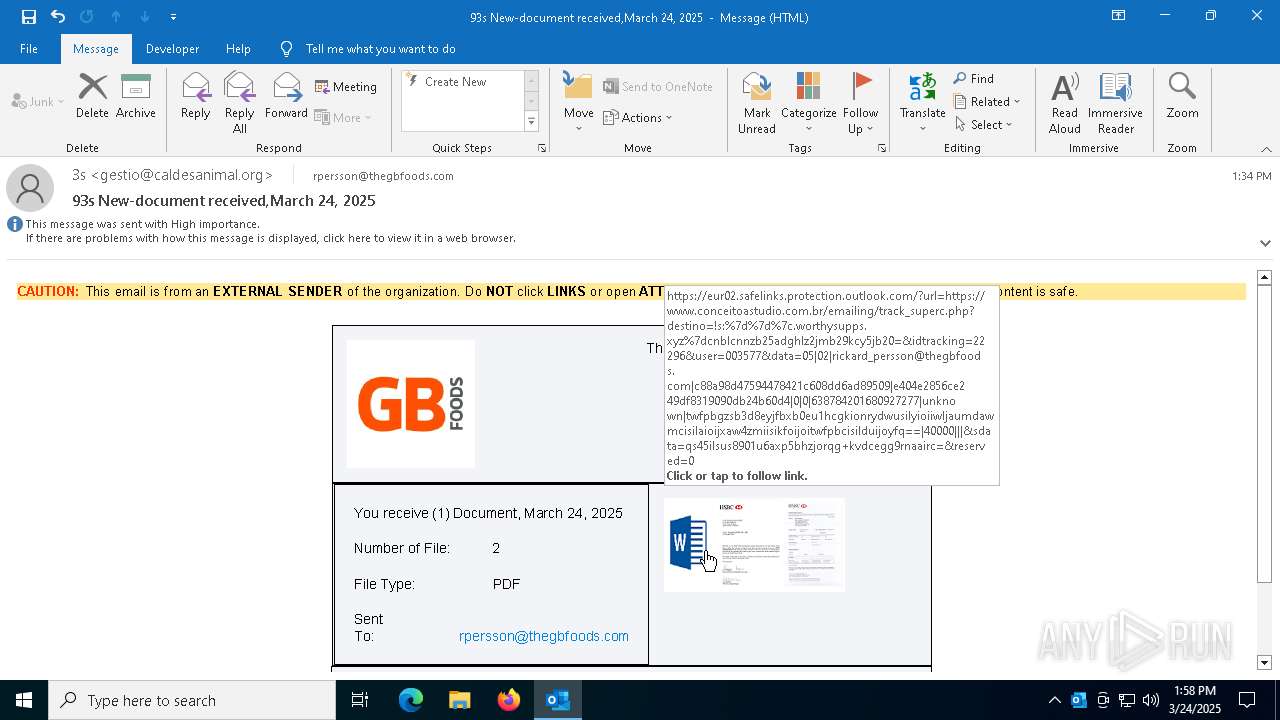
Task: Start Read Aloud
Action: click(1065, 103)
